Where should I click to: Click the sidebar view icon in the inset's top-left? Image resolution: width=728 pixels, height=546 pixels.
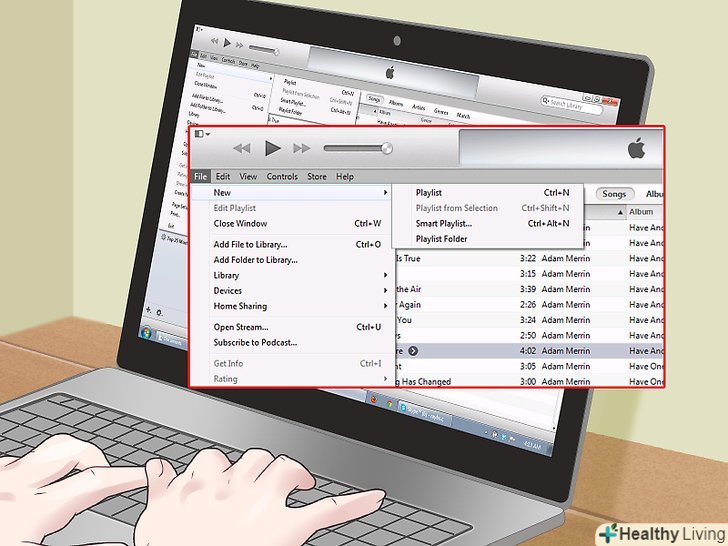click(x=199, y=134)
